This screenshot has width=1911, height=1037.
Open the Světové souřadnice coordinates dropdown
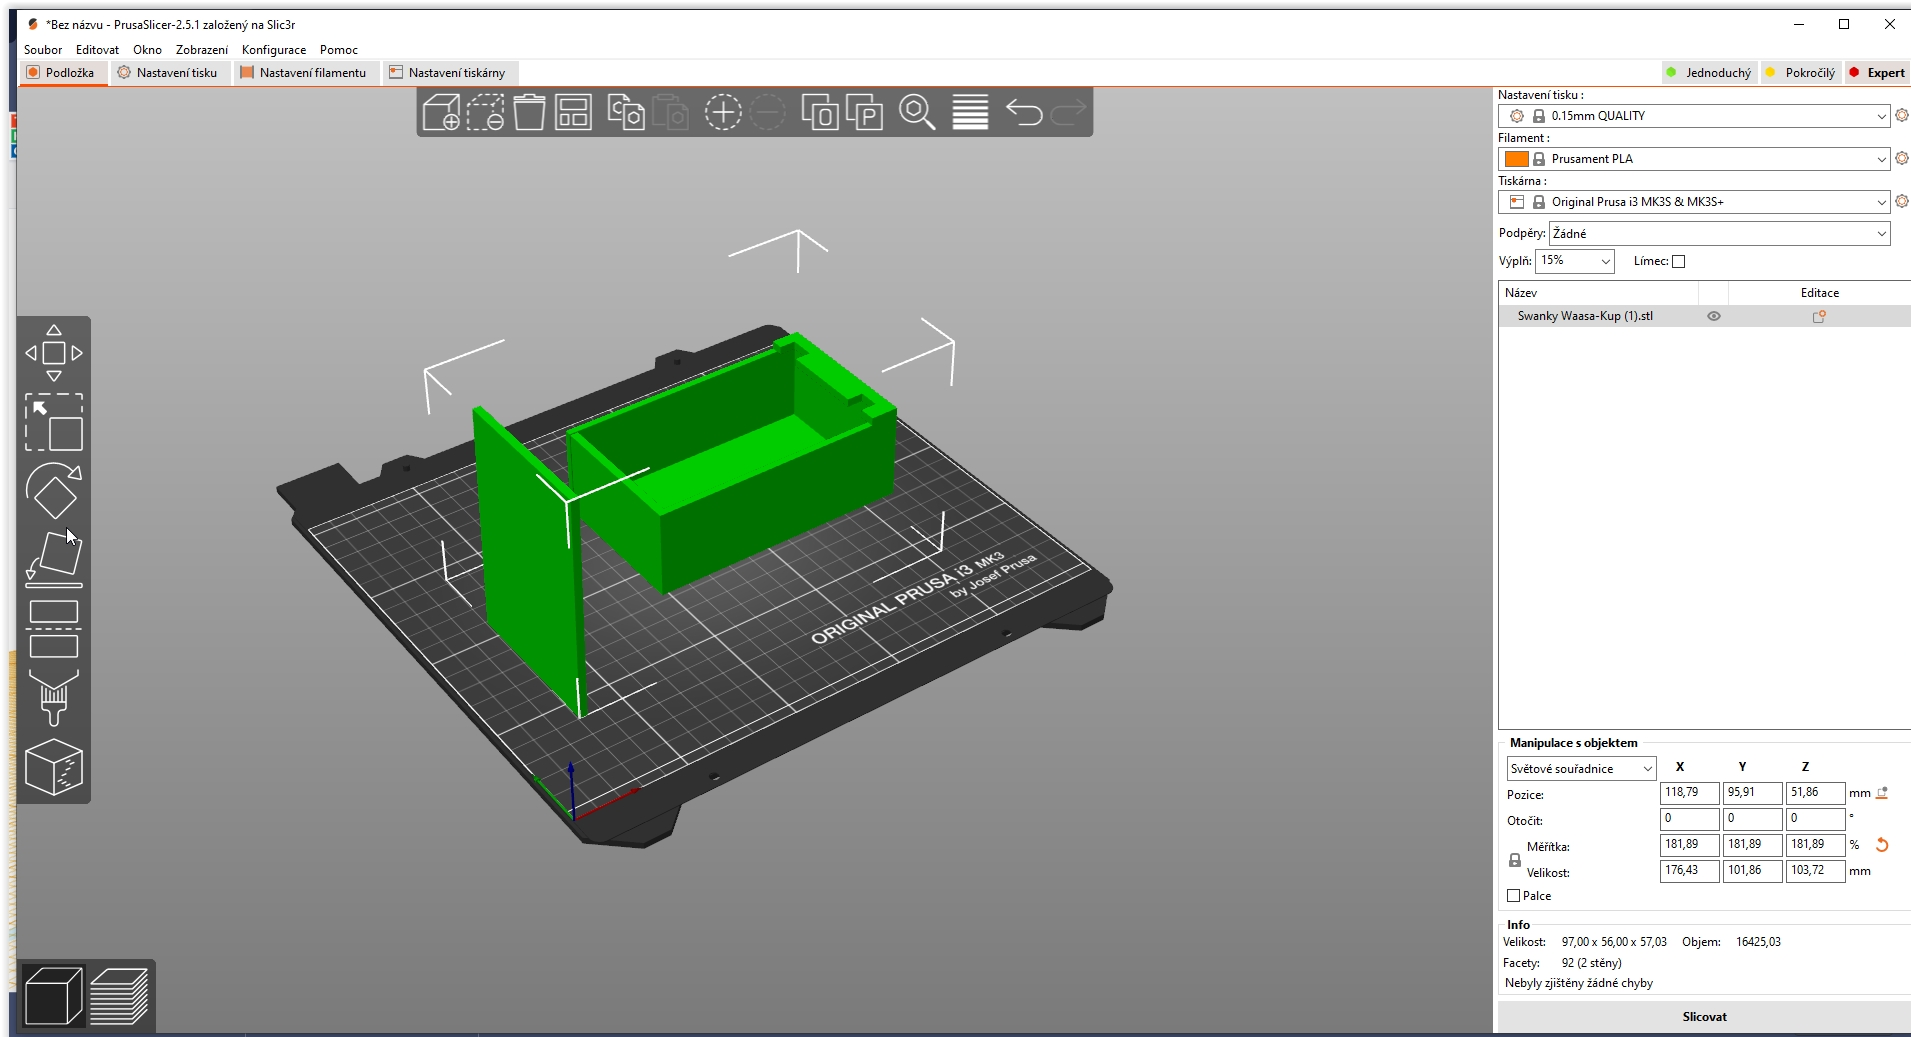coord(1581,769)
